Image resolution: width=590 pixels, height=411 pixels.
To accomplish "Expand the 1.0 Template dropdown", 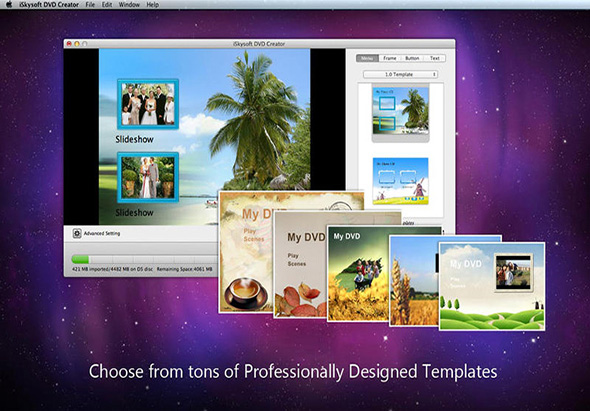I will tap(400, 74).
